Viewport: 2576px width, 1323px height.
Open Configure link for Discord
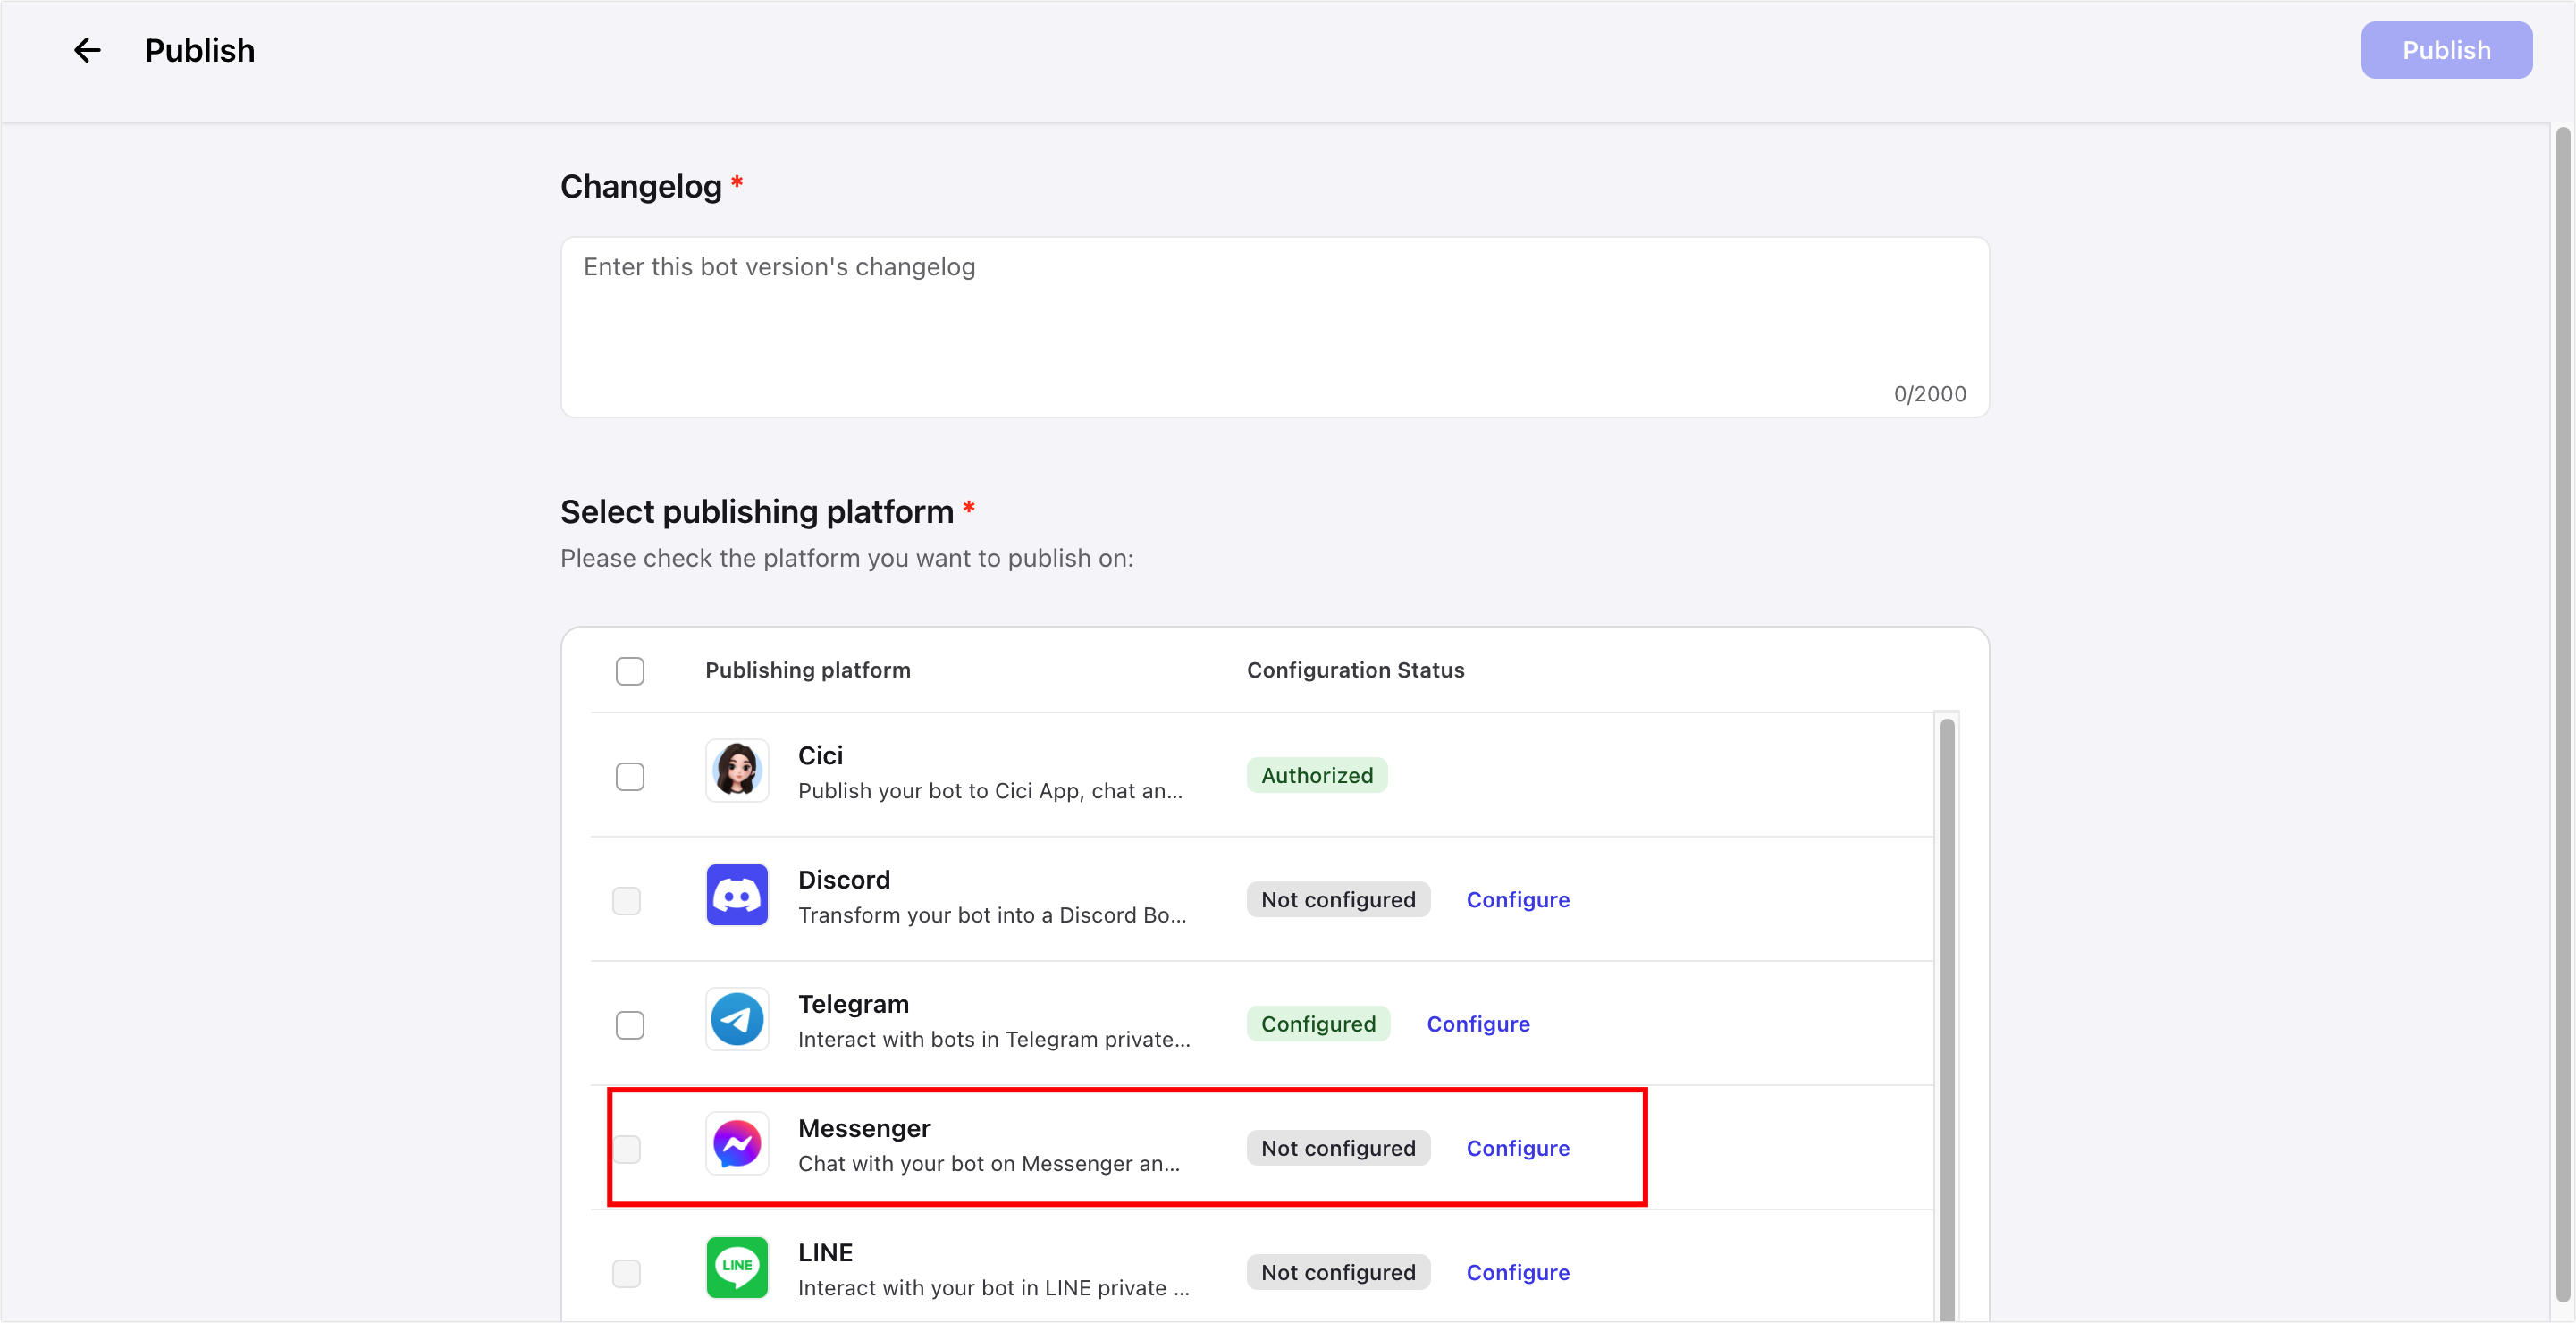[x=1517, y=900]
